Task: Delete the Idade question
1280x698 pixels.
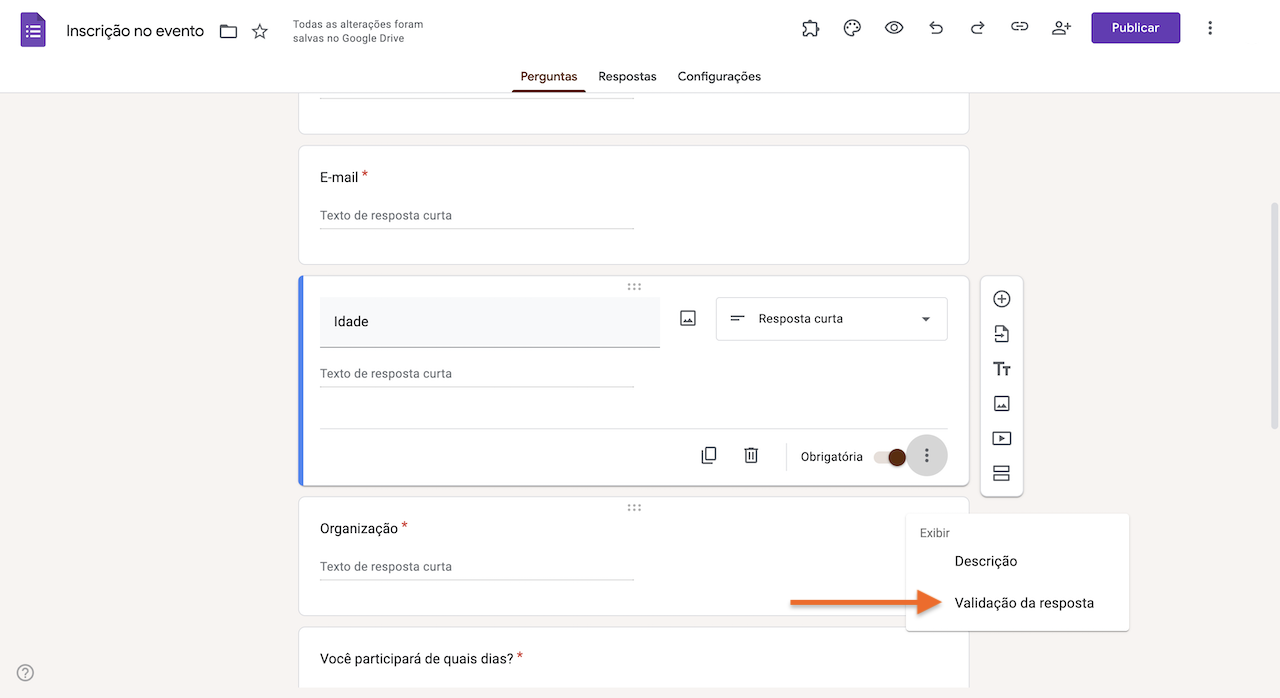Action: pos(750,455)
